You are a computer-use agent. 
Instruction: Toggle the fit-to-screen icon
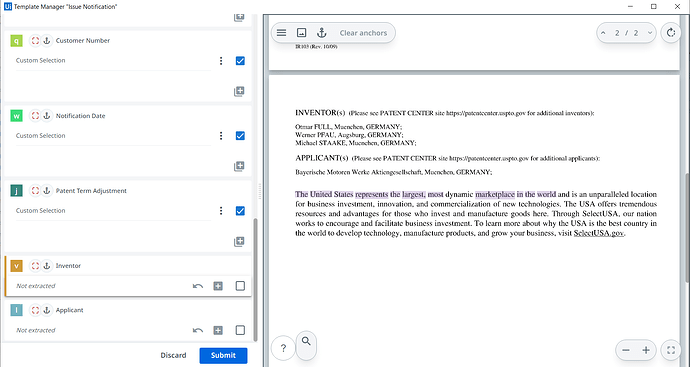[671, 350]
